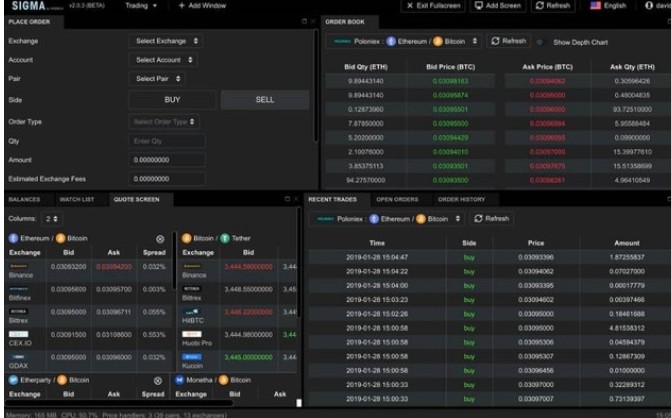This screenshot has width=671, height=418.
Task: Click bid price 0.03098163 in Order Book
Action: pyautogui.click(x=450, y=81)
